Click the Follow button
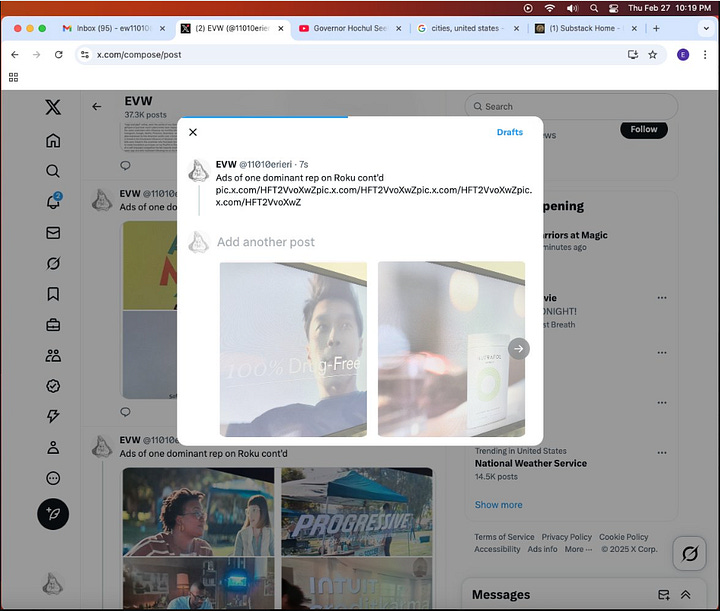The image size is (720, 611). point(644,129)
